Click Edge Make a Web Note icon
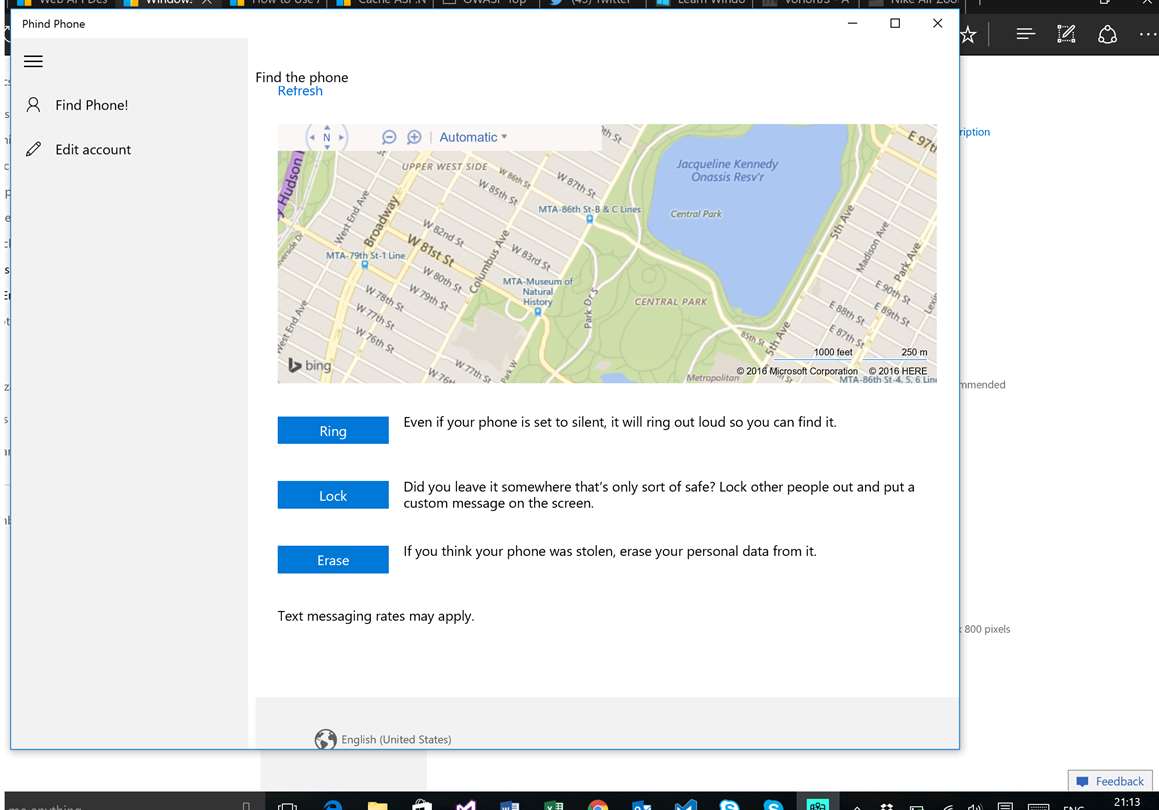1159x810 pixels. [x=1066, y=34]
